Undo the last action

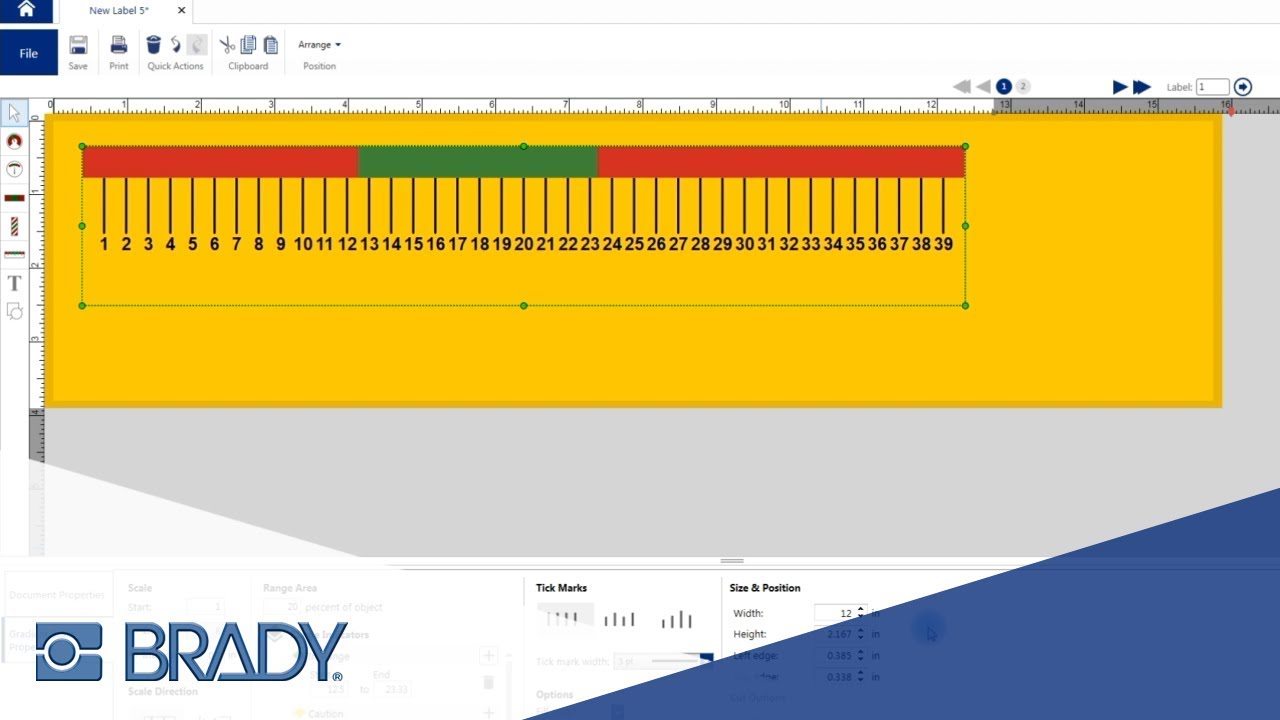click(x=176, y=45)
